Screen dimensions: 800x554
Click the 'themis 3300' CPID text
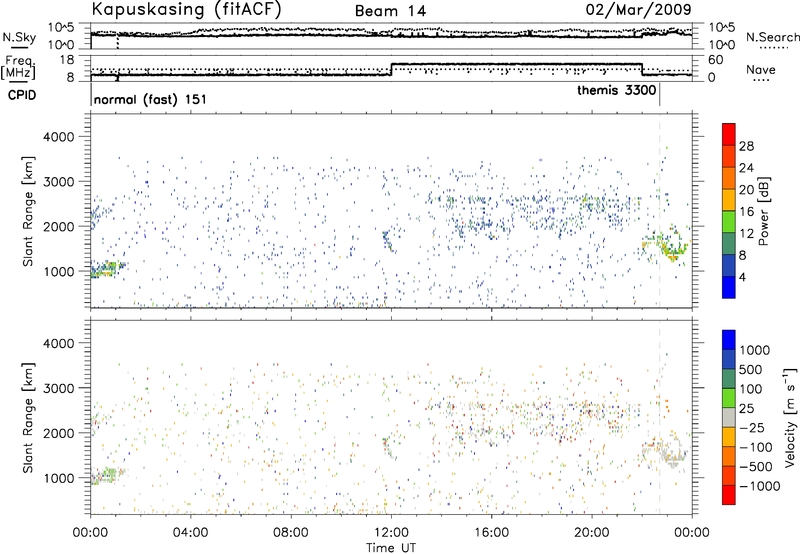coord(617,91)
